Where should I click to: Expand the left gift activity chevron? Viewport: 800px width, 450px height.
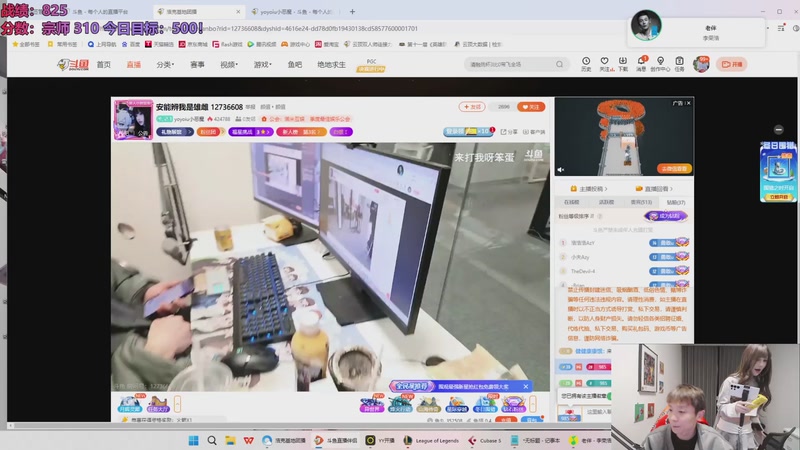tap(178, 404)
